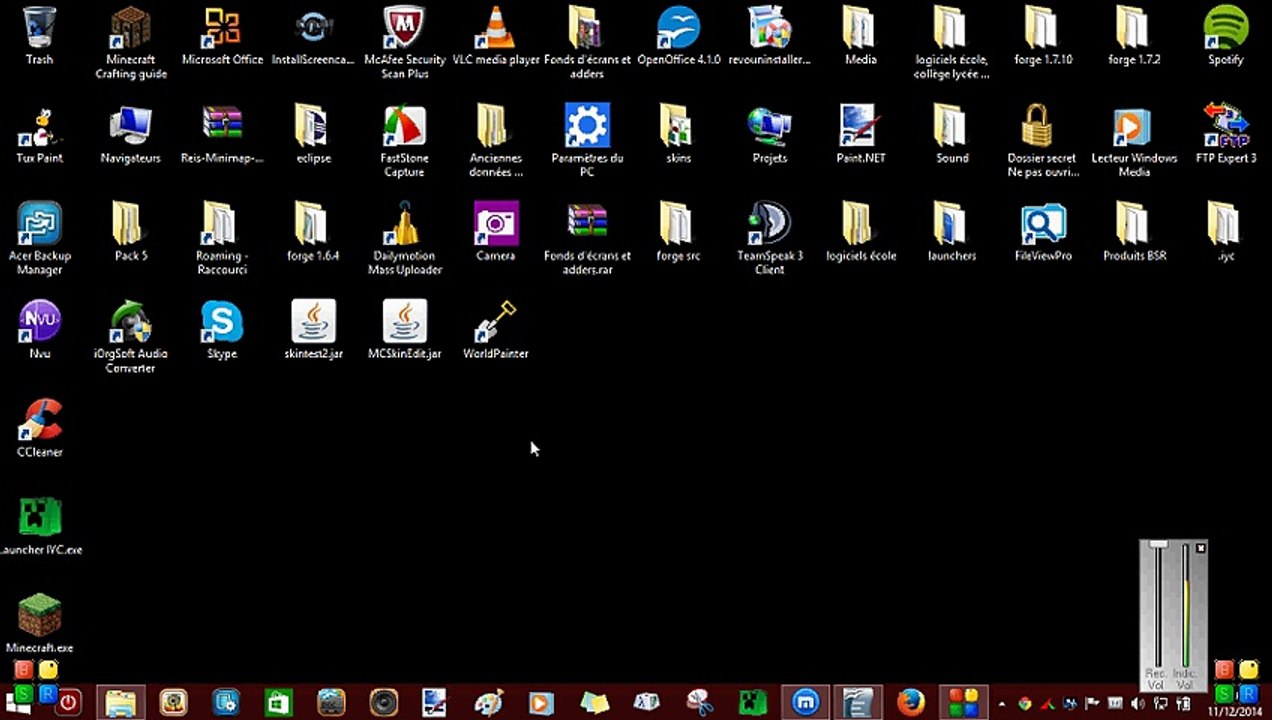
Task: Open Firefox from the taskbar
Action: [910, 703]
